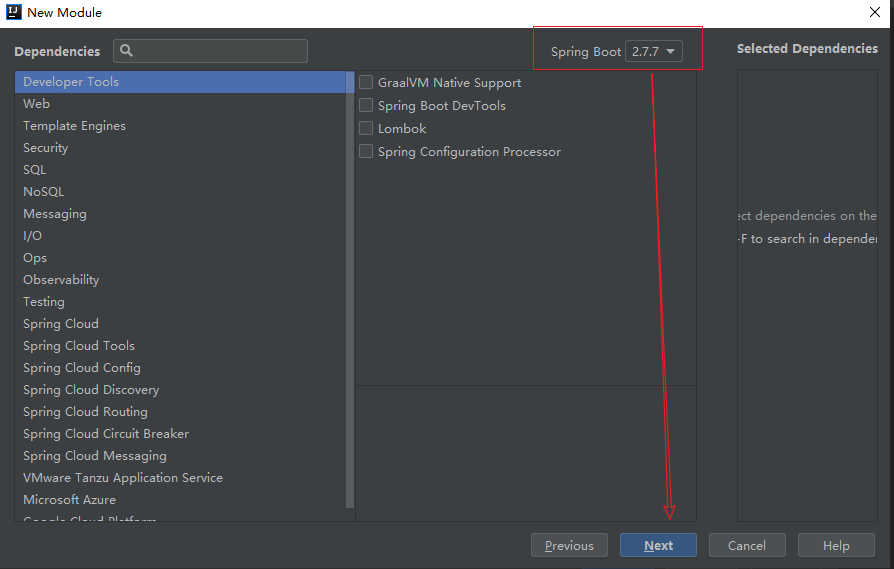Enable Spring Configuration Processor
Image resolution: width=894 pixels, height=569 pixels.
pyautogui.click(x=366, y=152)
